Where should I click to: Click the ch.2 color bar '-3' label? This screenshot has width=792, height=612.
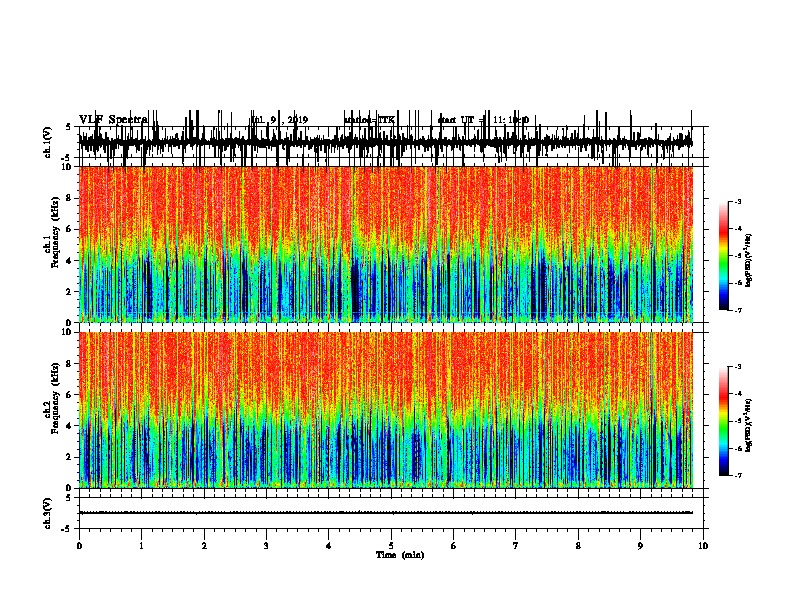(737, 367)
